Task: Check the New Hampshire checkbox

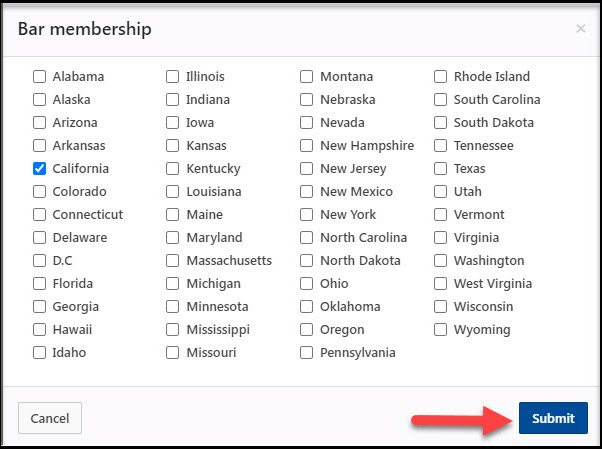Action: 307,146
